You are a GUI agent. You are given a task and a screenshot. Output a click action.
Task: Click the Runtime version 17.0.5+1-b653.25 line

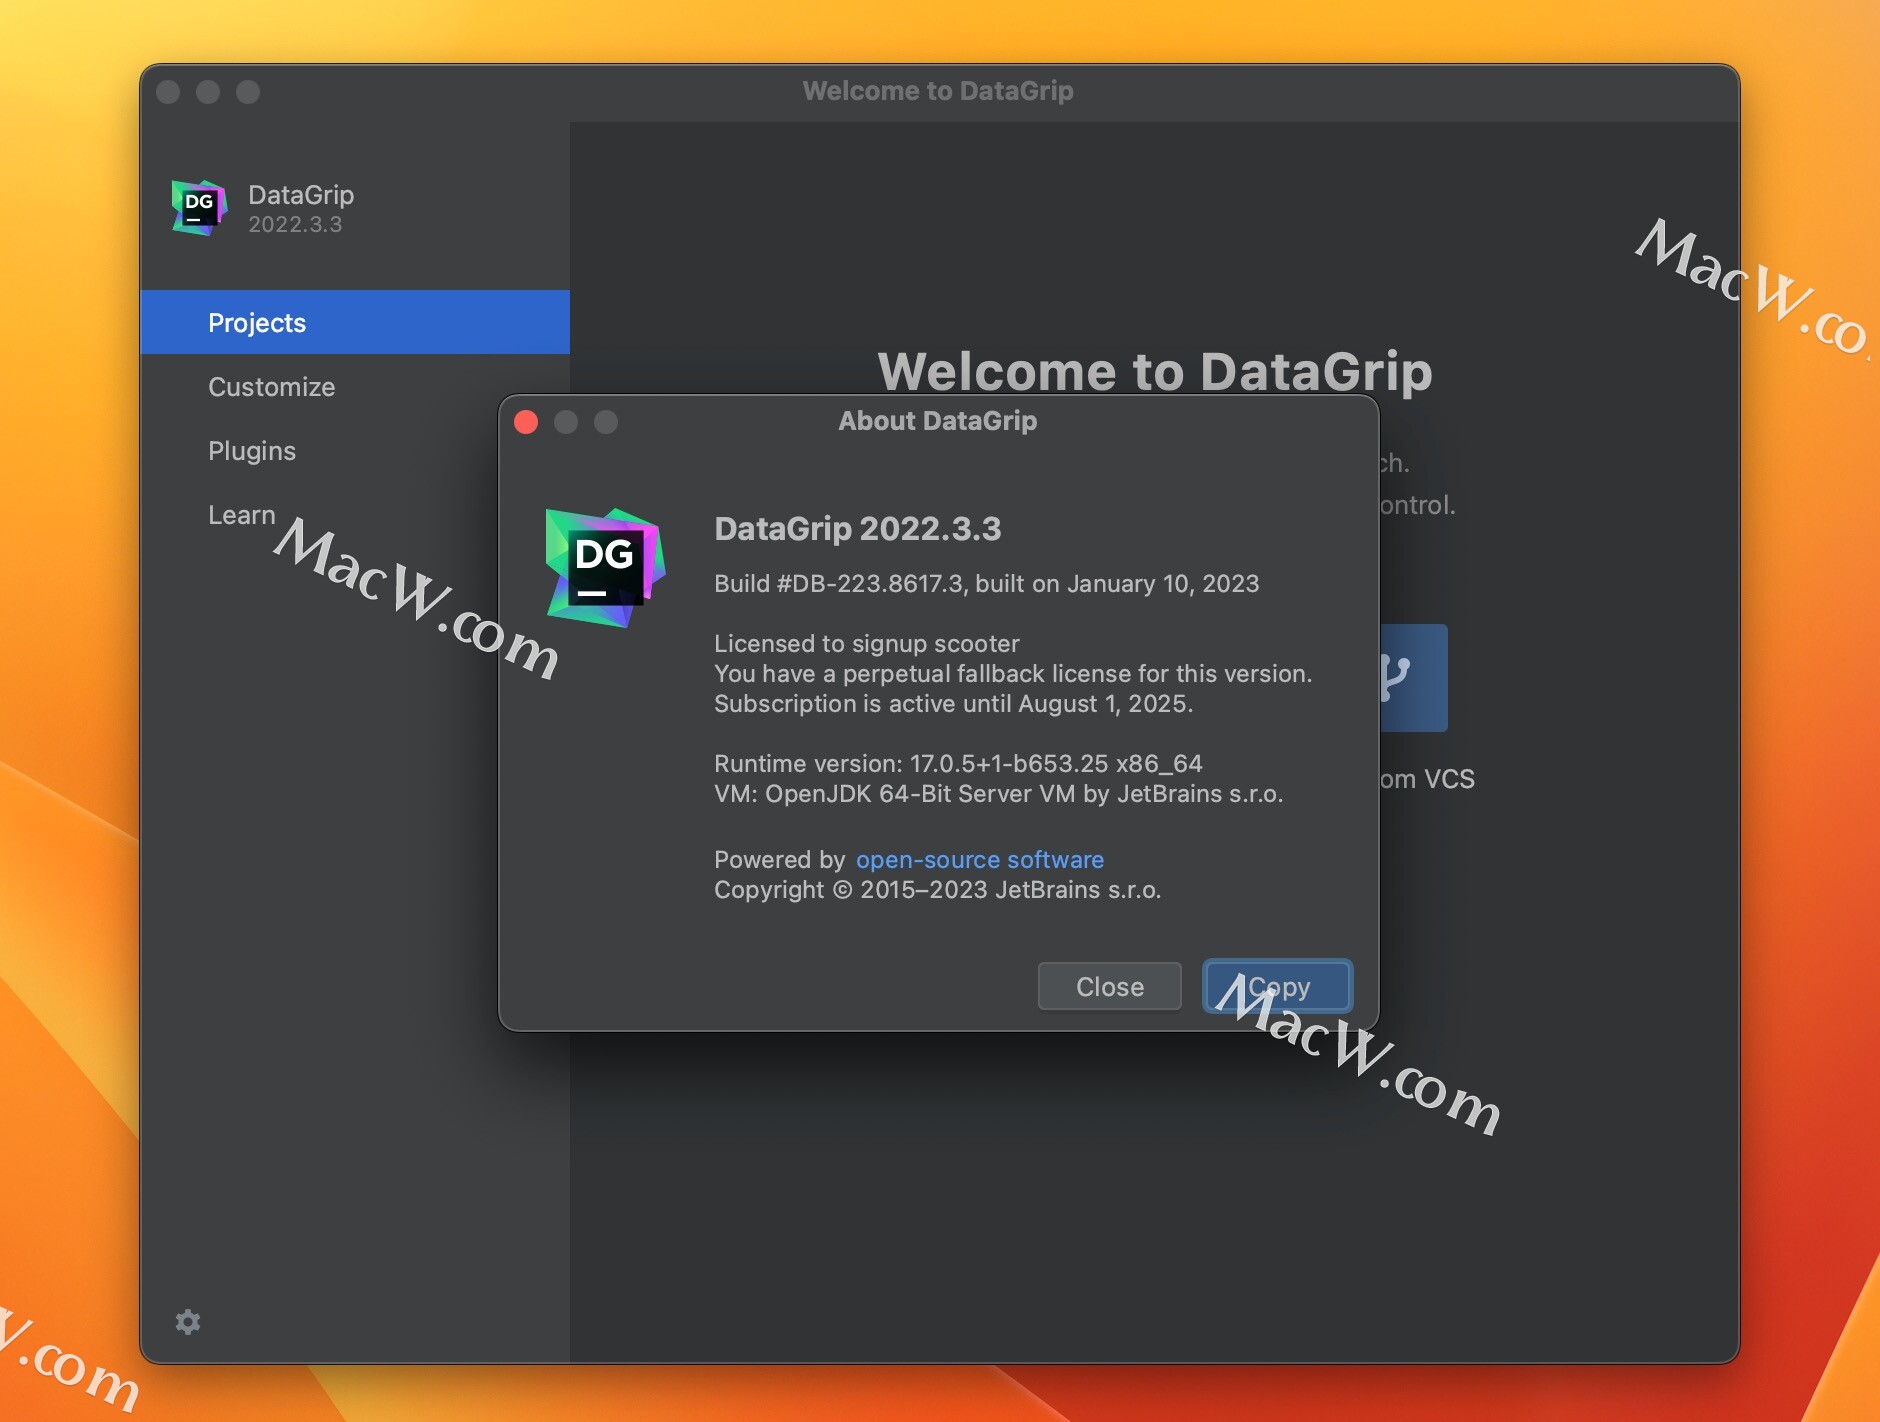coord(958,763)
